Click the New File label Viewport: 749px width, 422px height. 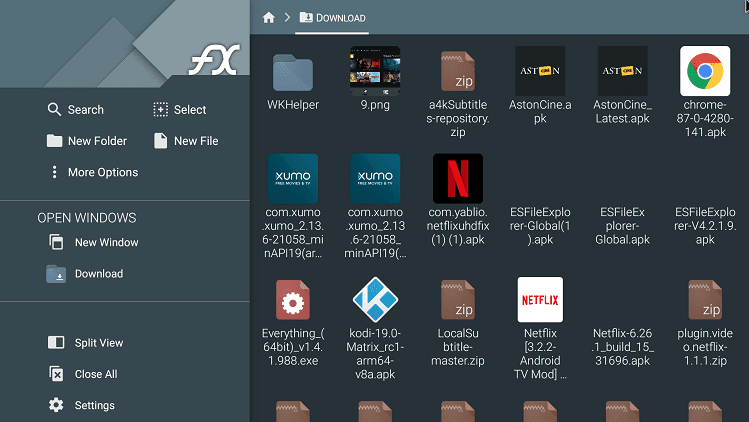[196, 141]
